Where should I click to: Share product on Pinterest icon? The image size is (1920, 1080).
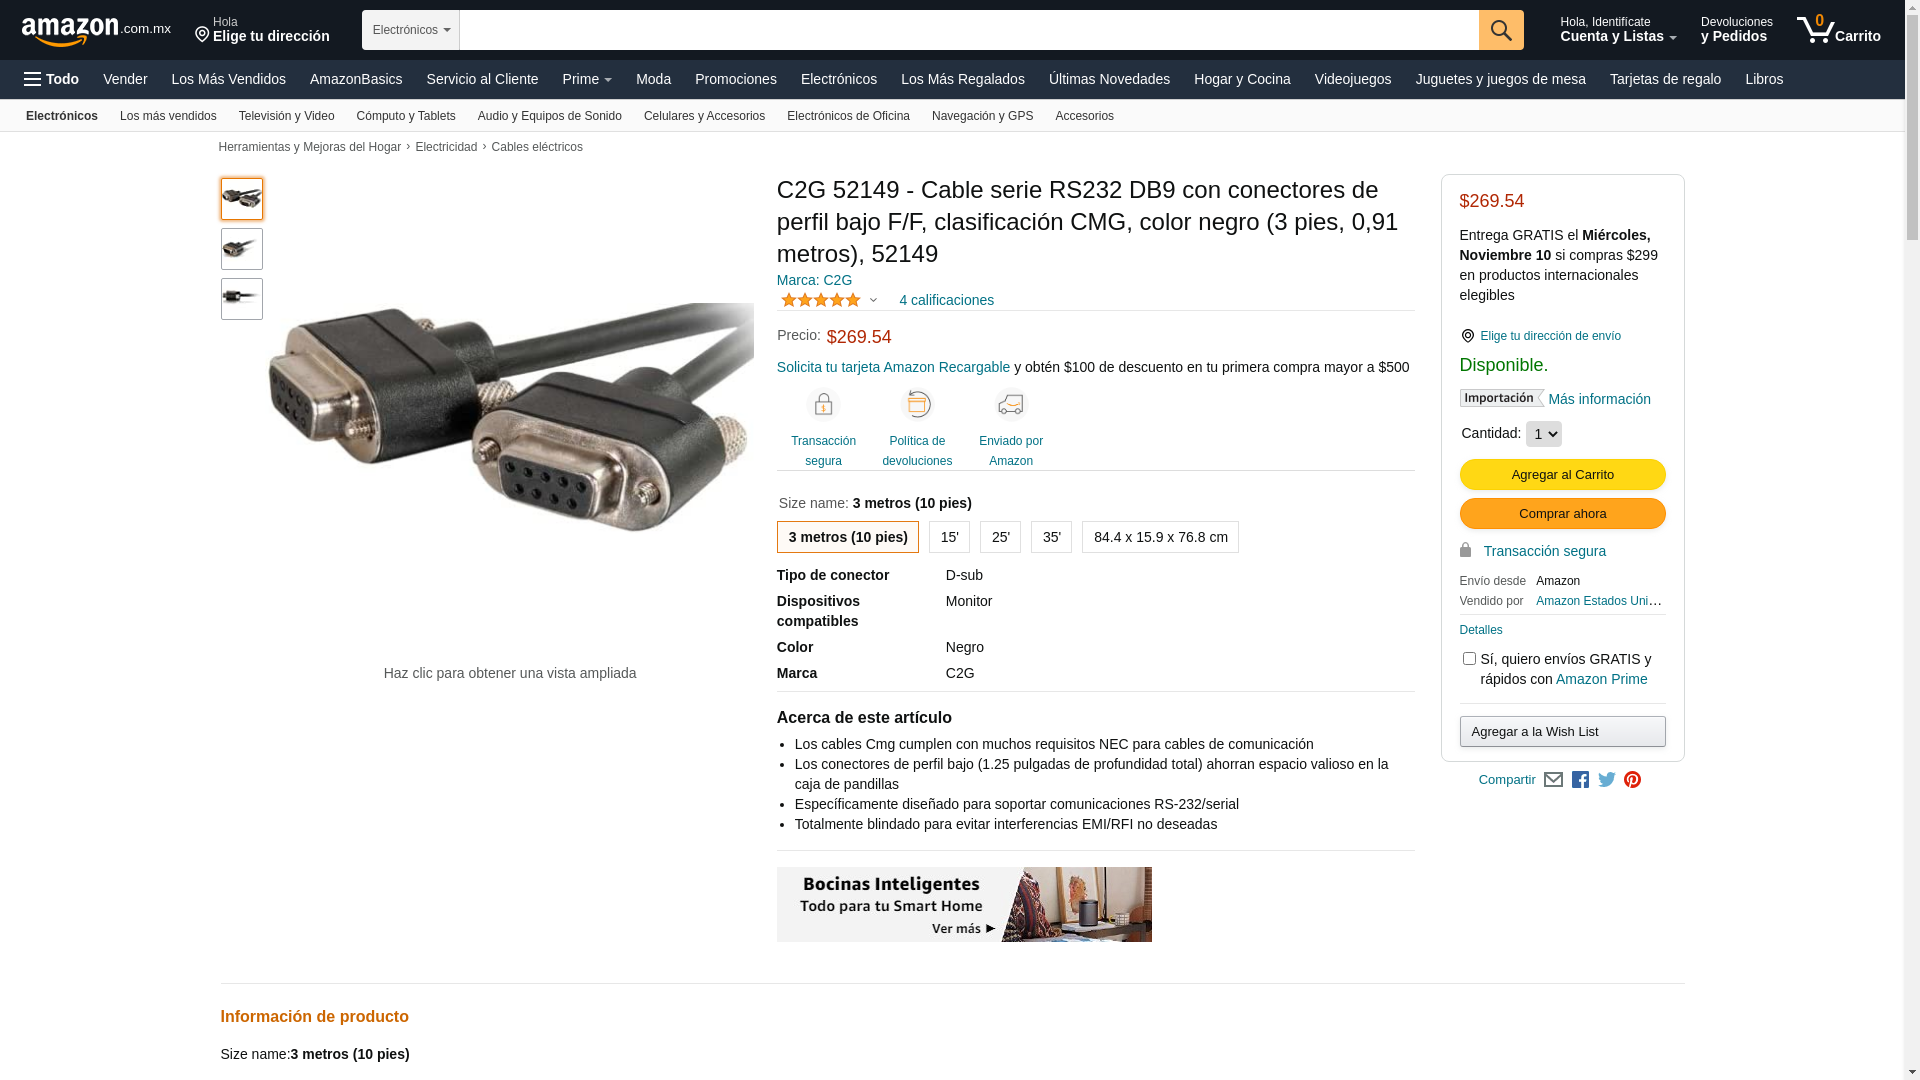[1633, 780]
